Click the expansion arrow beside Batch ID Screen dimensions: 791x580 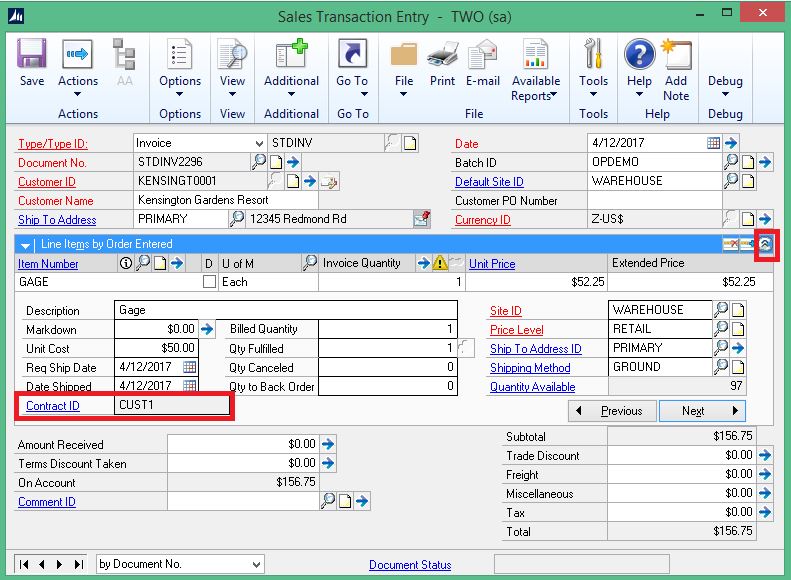[765, 162]
